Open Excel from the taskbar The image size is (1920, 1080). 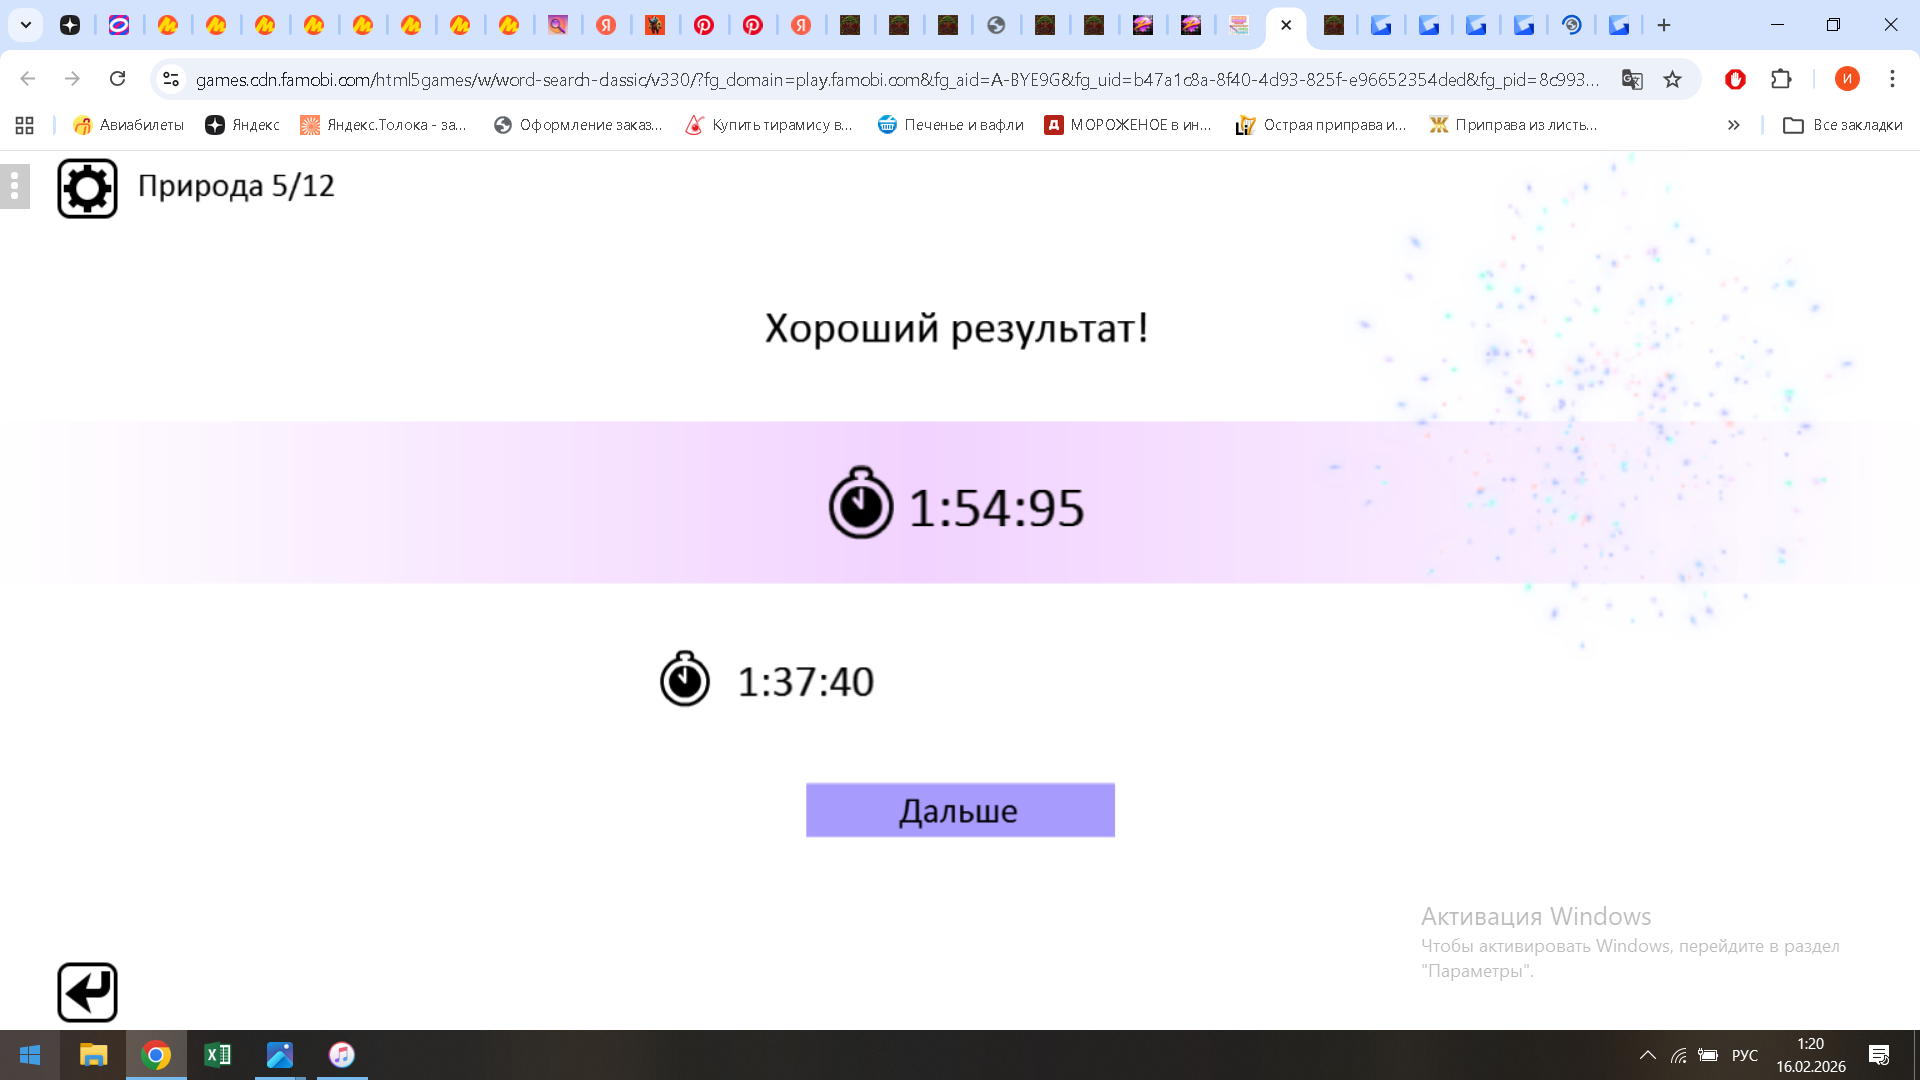click(x=218, y=1055)
